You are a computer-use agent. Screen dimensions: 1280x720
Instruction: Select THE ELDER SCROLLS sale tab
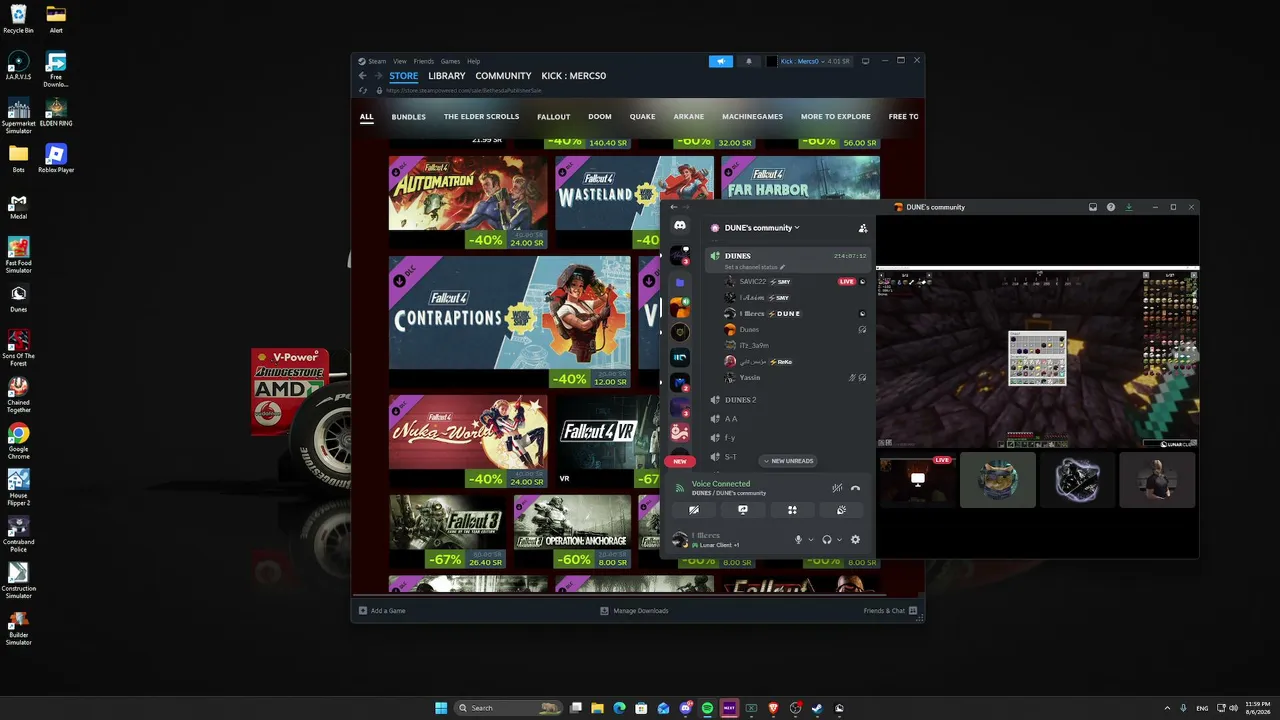[x=482, y=117]
